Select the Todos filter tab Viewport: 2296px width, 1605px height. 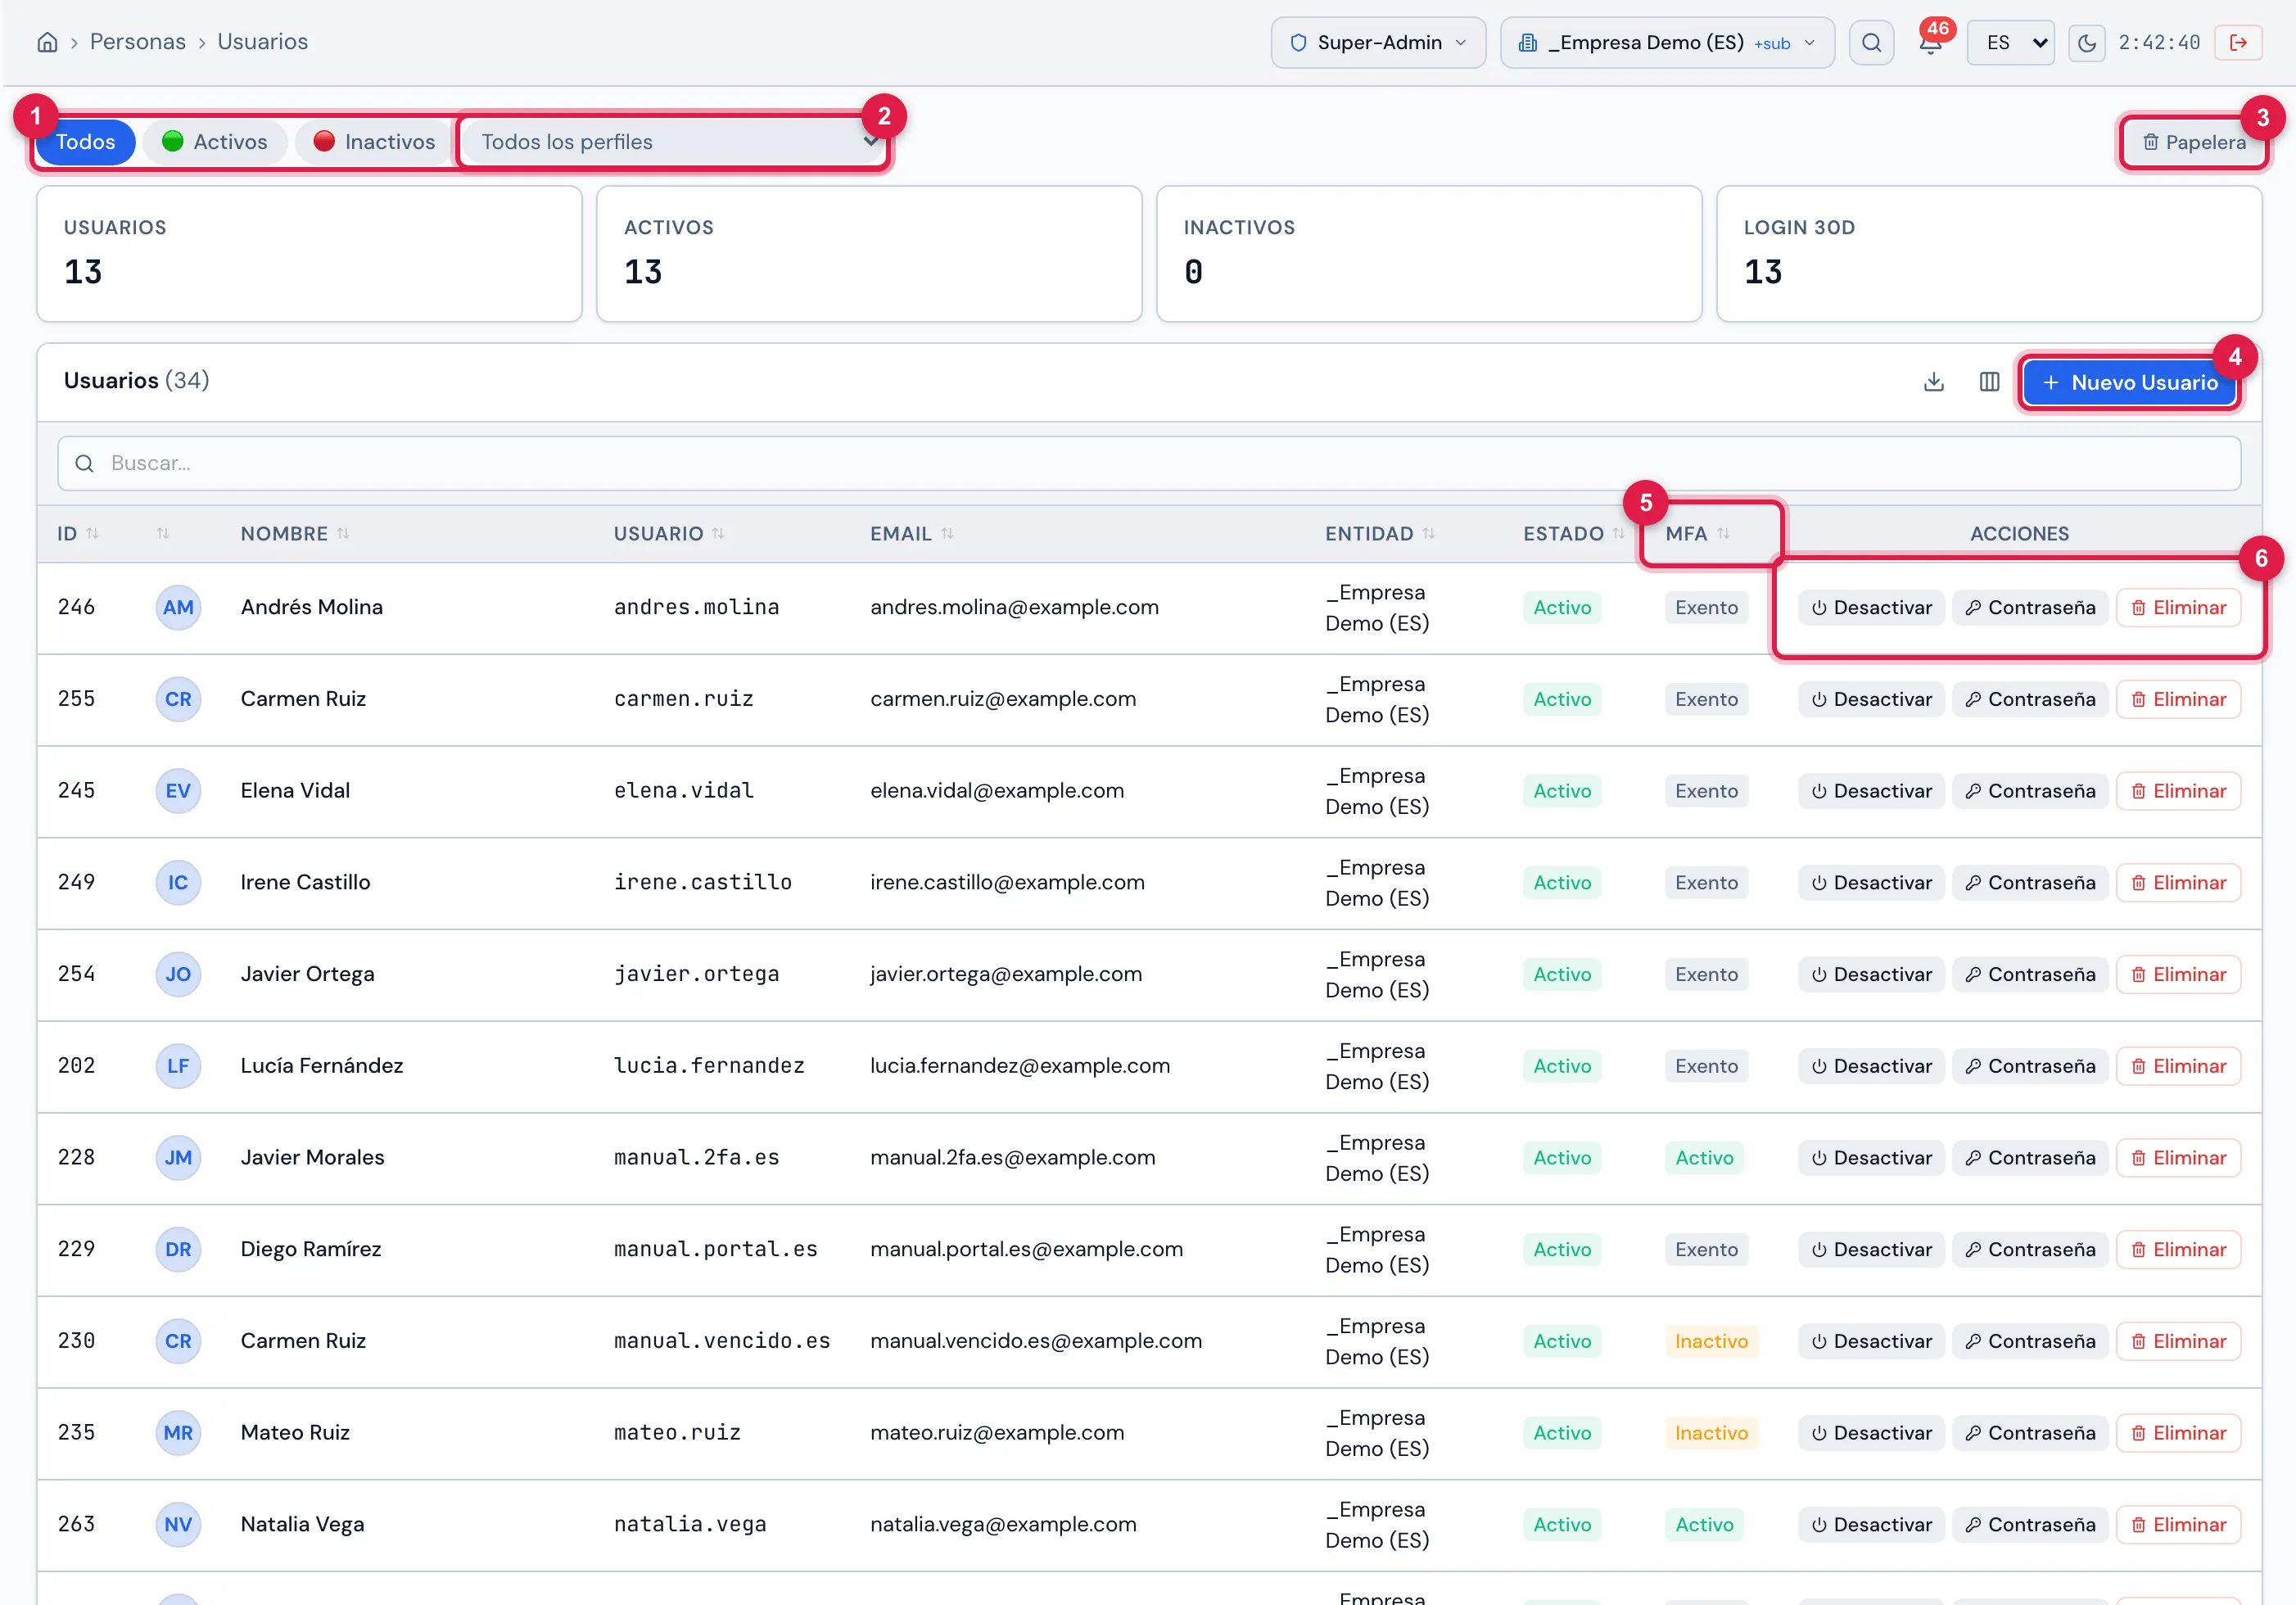(x=85, y=142)
